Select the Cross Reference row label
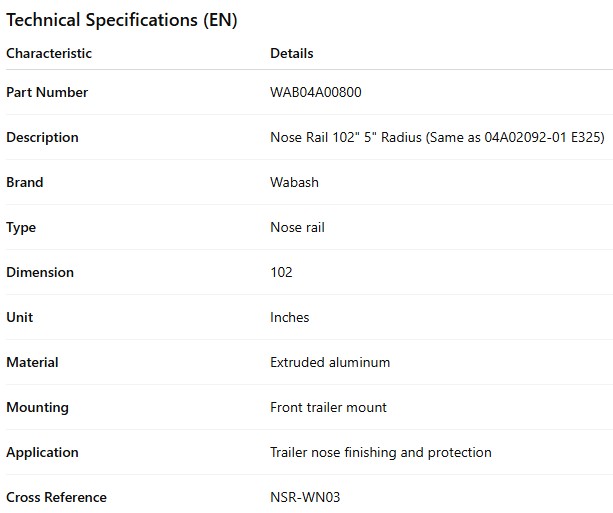This screenshot has height=513, width=613. point(56,497)
